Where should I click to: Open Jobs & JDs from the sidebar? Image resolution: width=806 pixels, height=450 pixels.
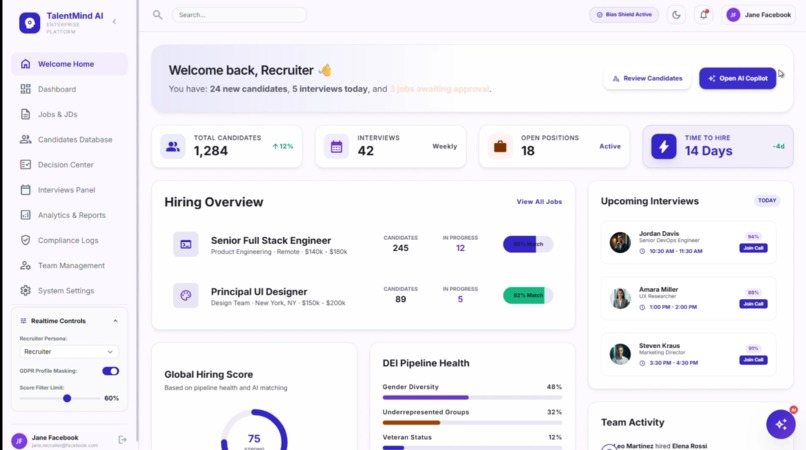point(69,115)
